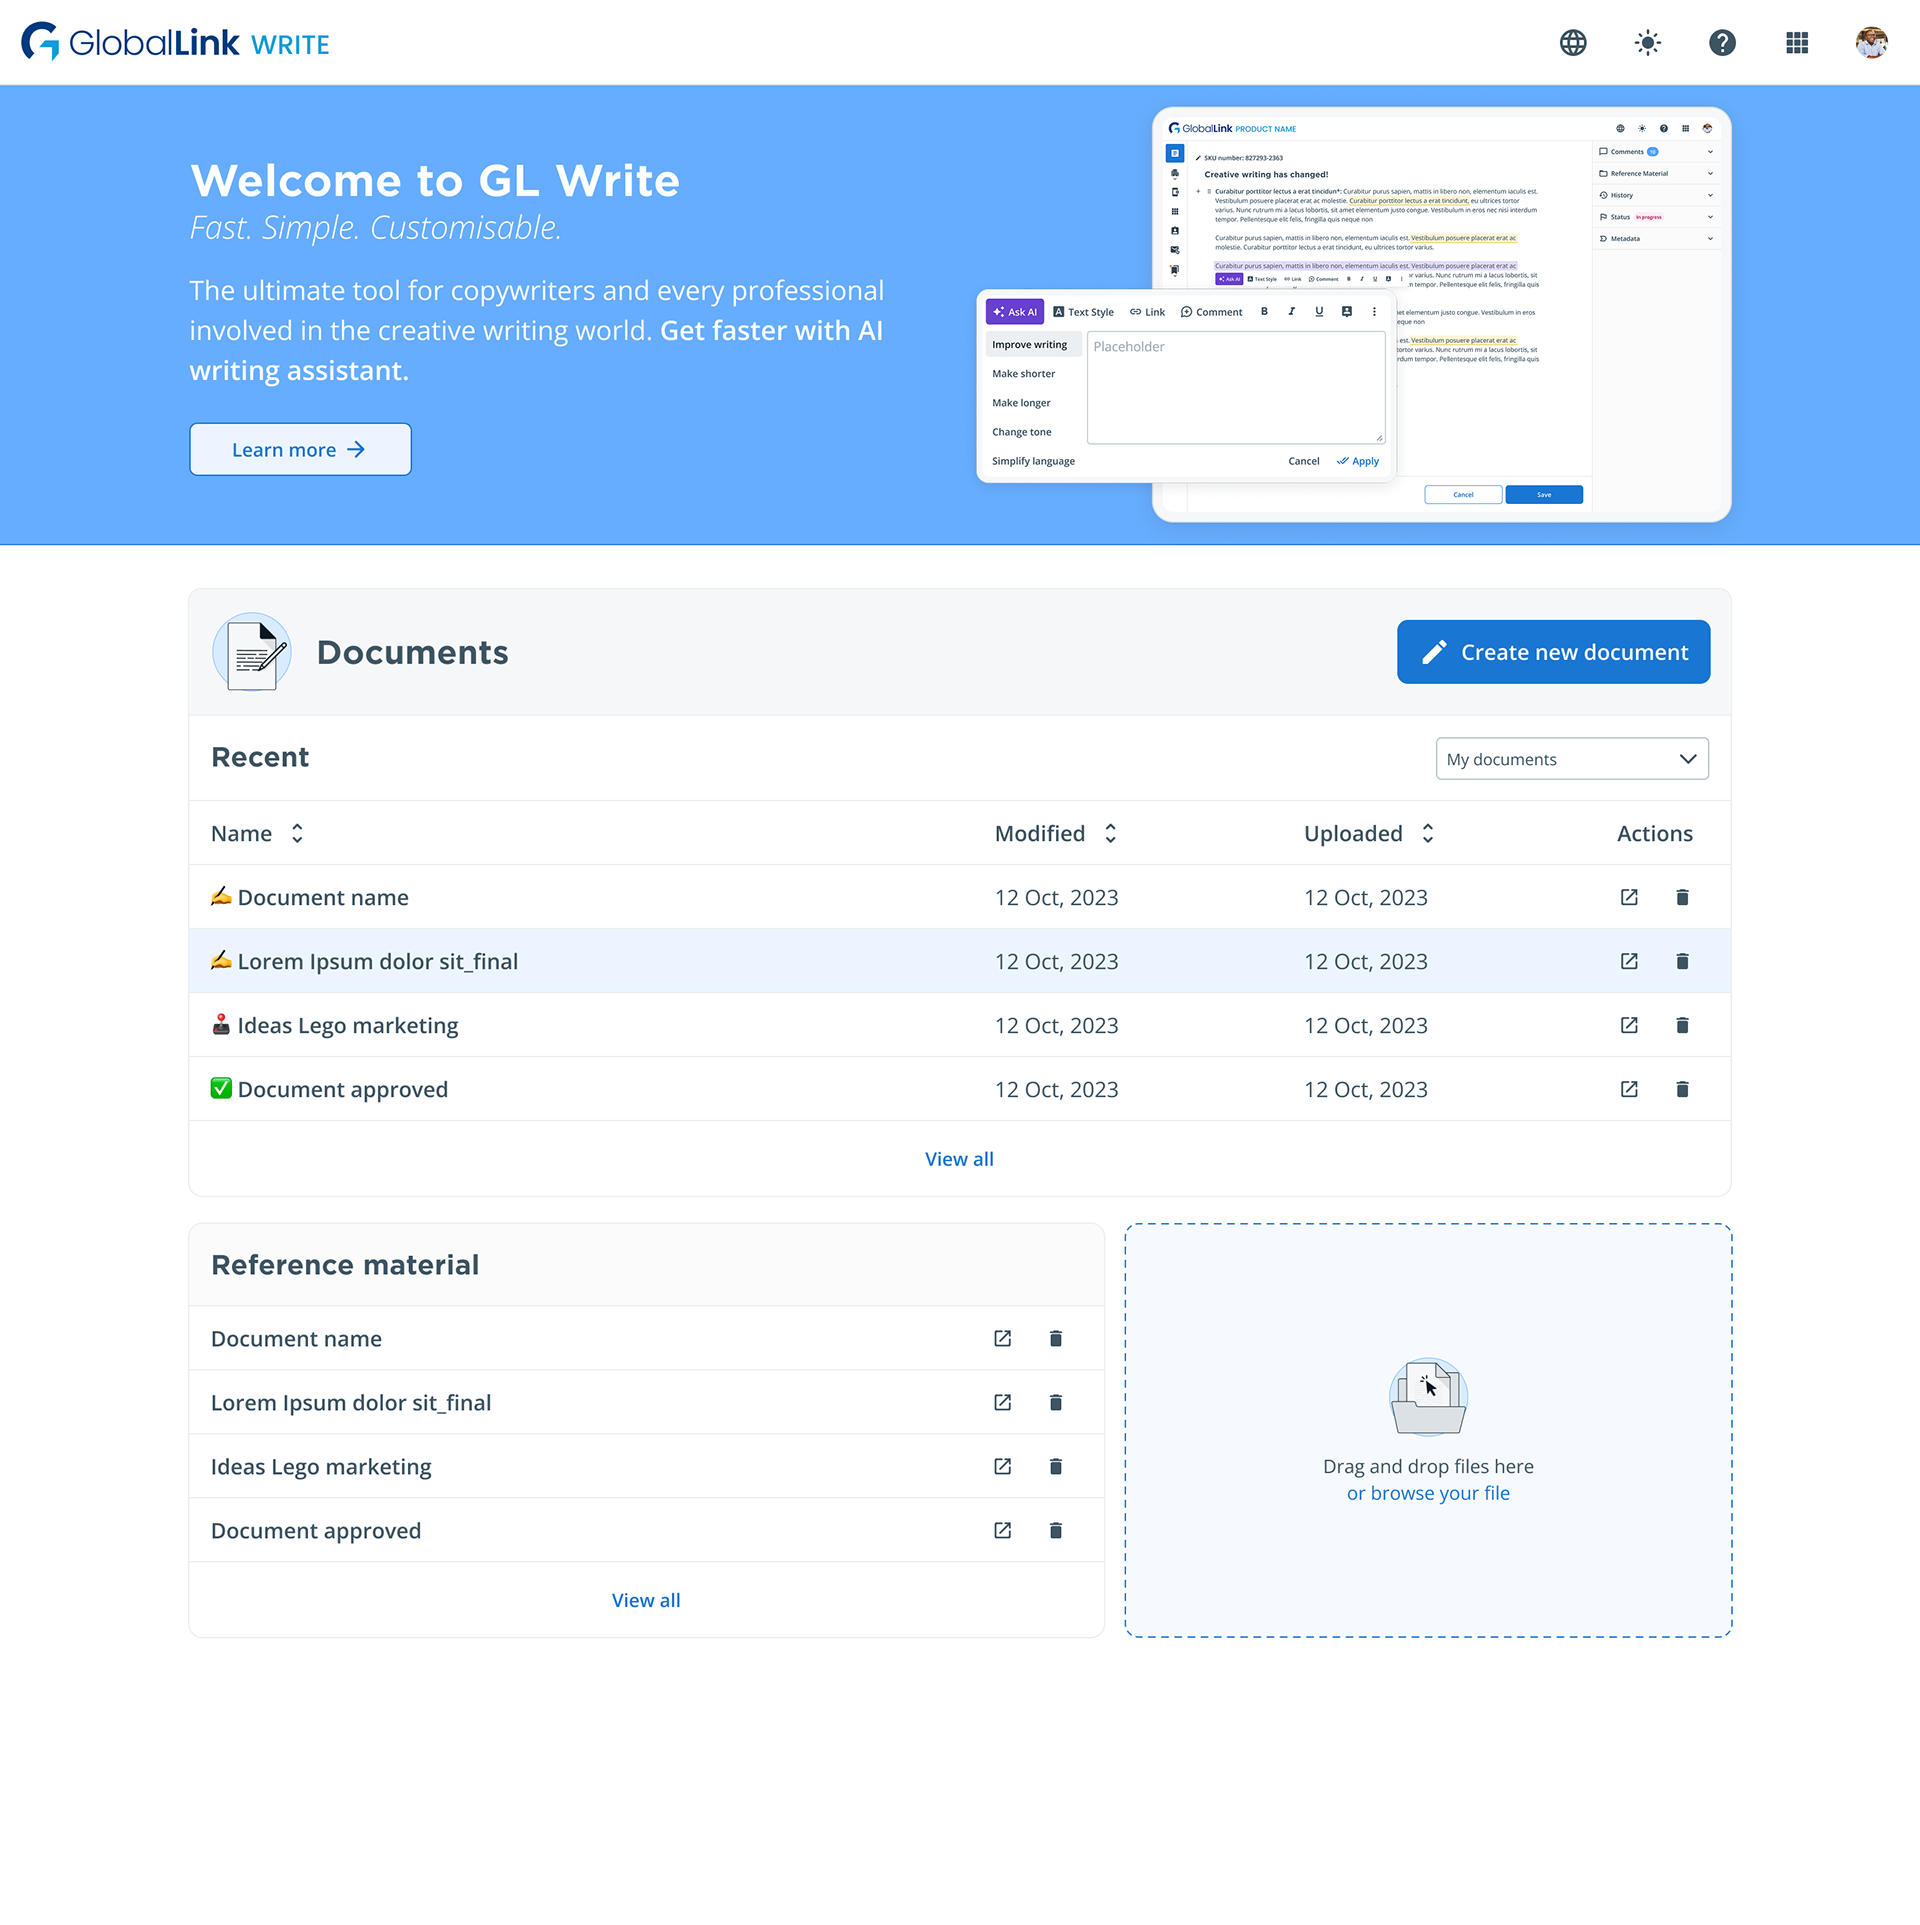This screenshot has height=1925, width=1920.
Task: Open My documents dropdown
Action: click(1572, 759)
